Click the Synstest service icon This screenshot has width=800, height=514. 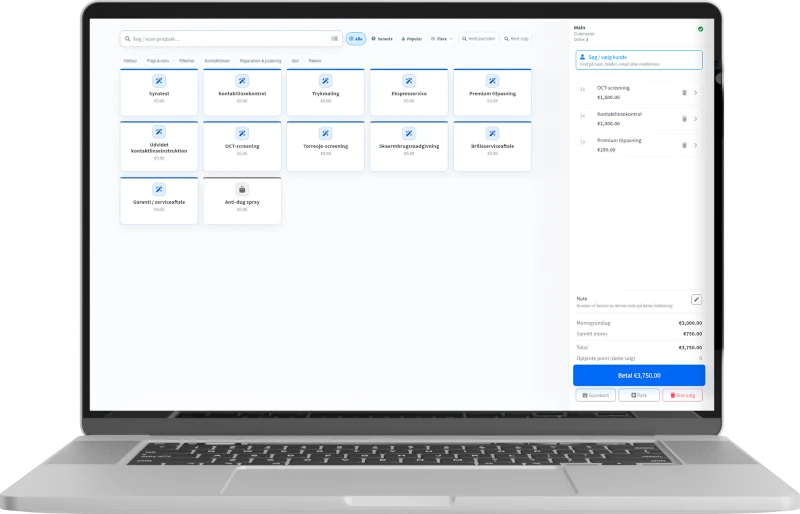point(159,81)
